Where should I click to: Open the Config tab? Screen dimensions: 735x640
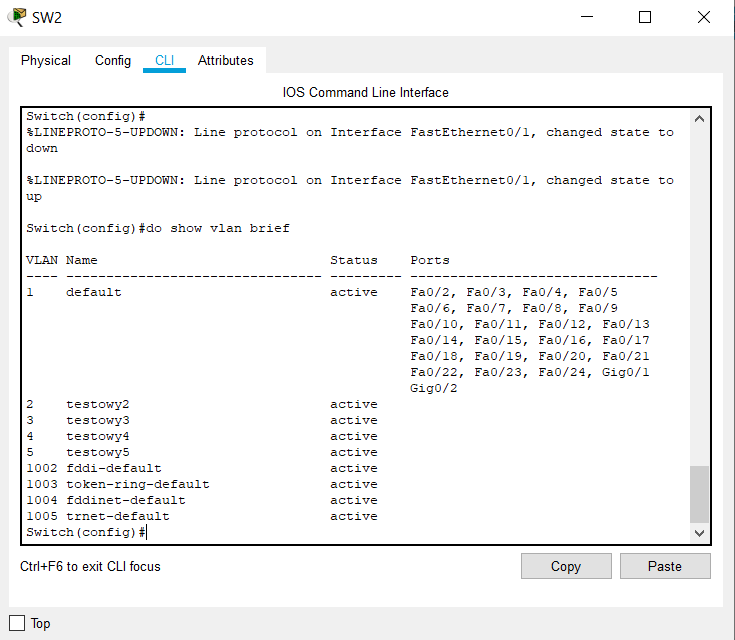tap(113, 60)
